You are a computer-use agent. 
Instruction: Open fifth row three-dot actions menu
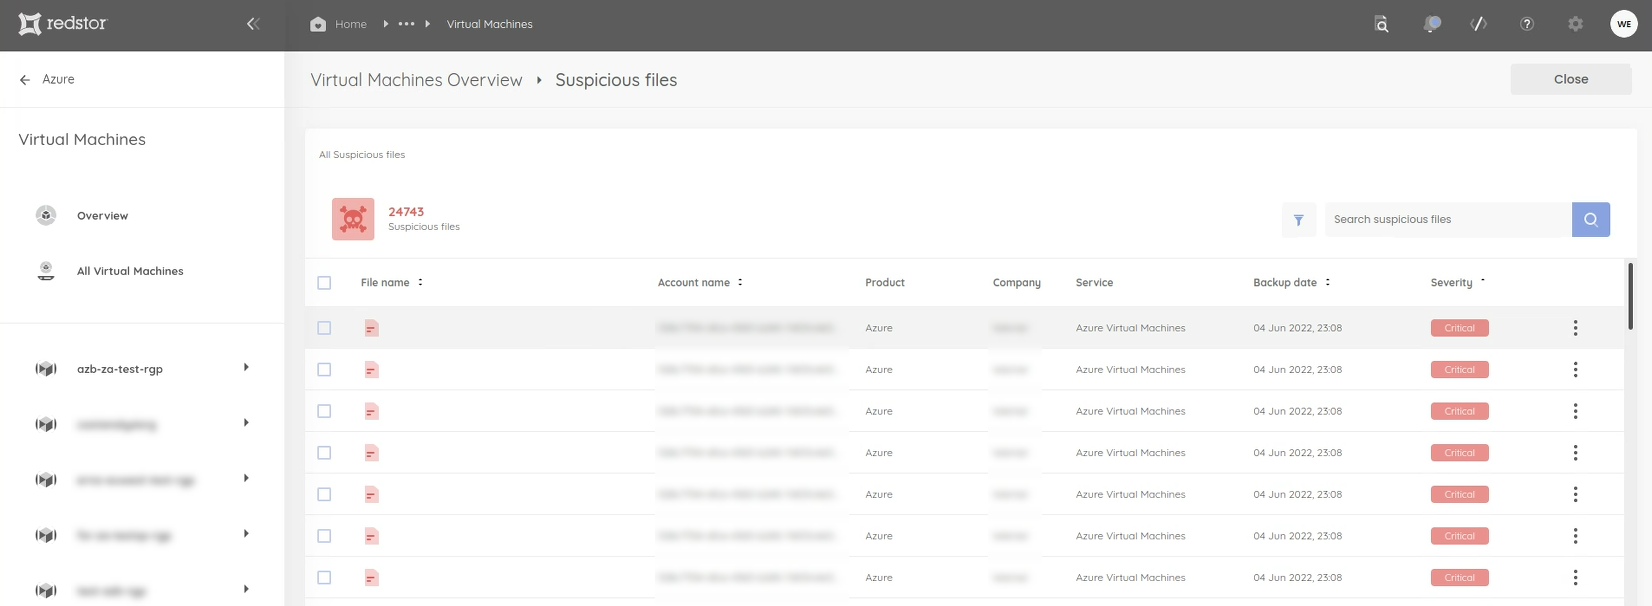(1575, 494)
